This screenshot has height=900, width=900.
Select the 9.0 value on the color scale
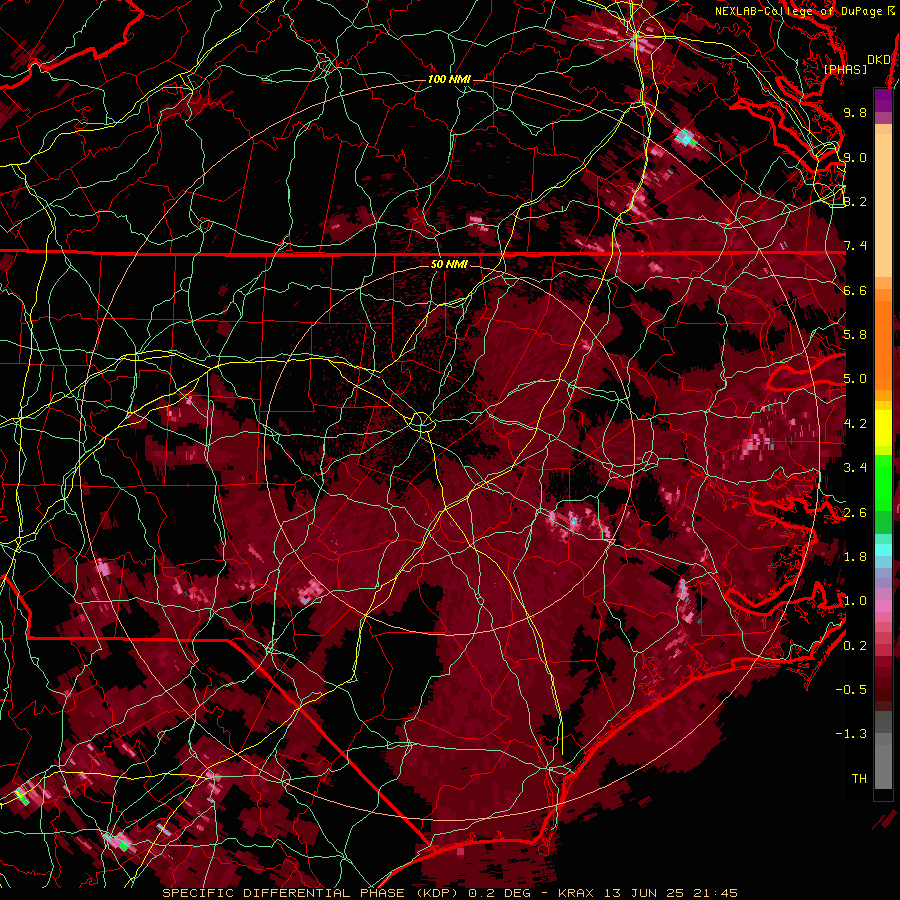coord(855,157)
